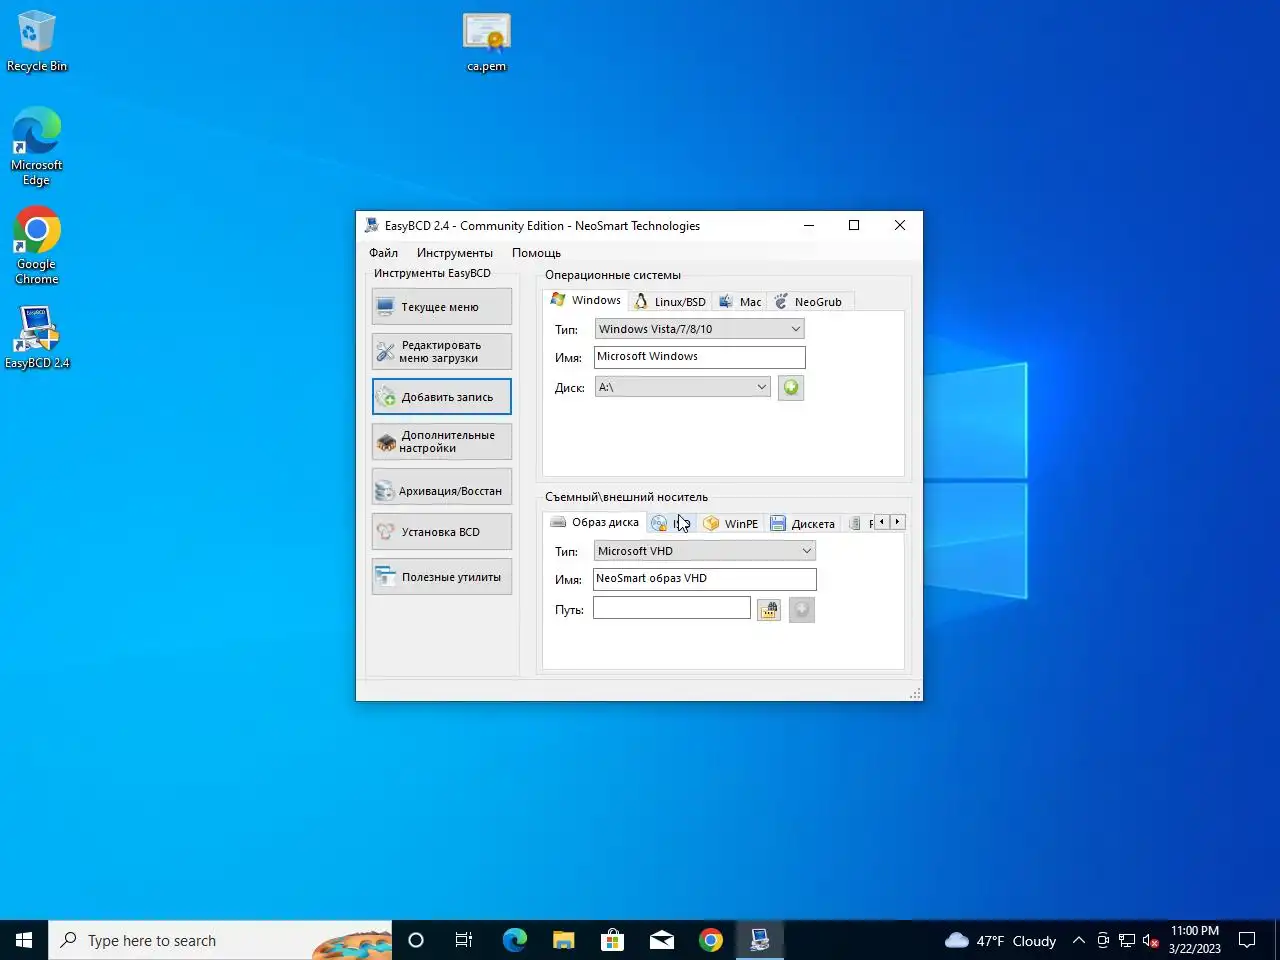The image size is (1280, 960).
Task: Open Task View on taskbar
Action: pyautogui.click(x=464, y=940)
